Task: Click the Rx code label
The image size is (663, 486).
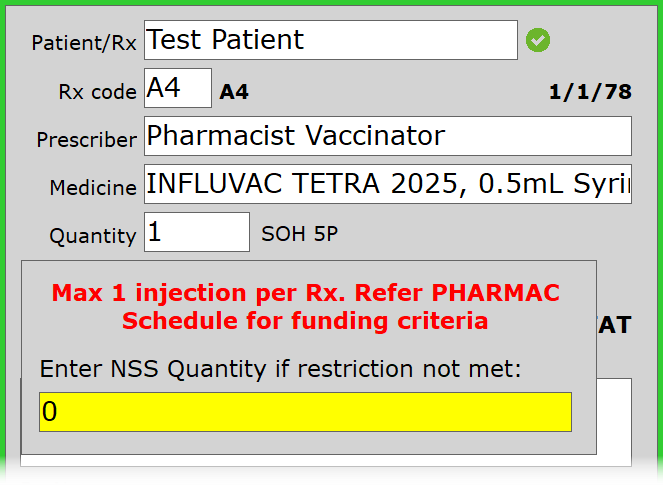Action: click(97, 93)
